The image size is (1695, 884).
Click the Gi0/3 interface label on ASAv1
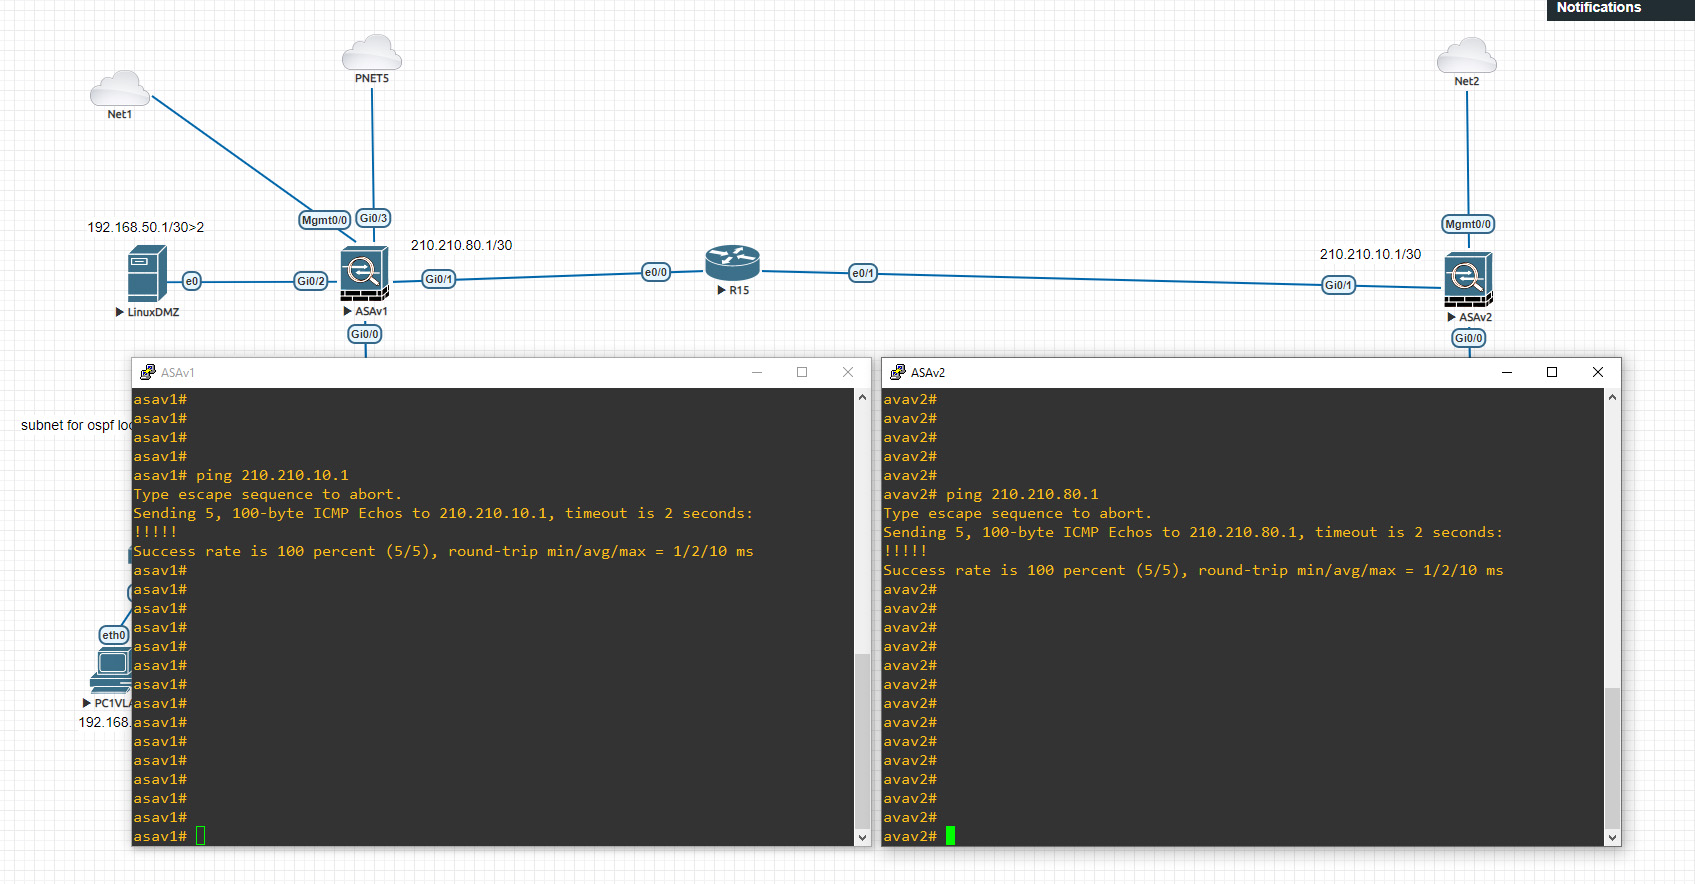373,218
